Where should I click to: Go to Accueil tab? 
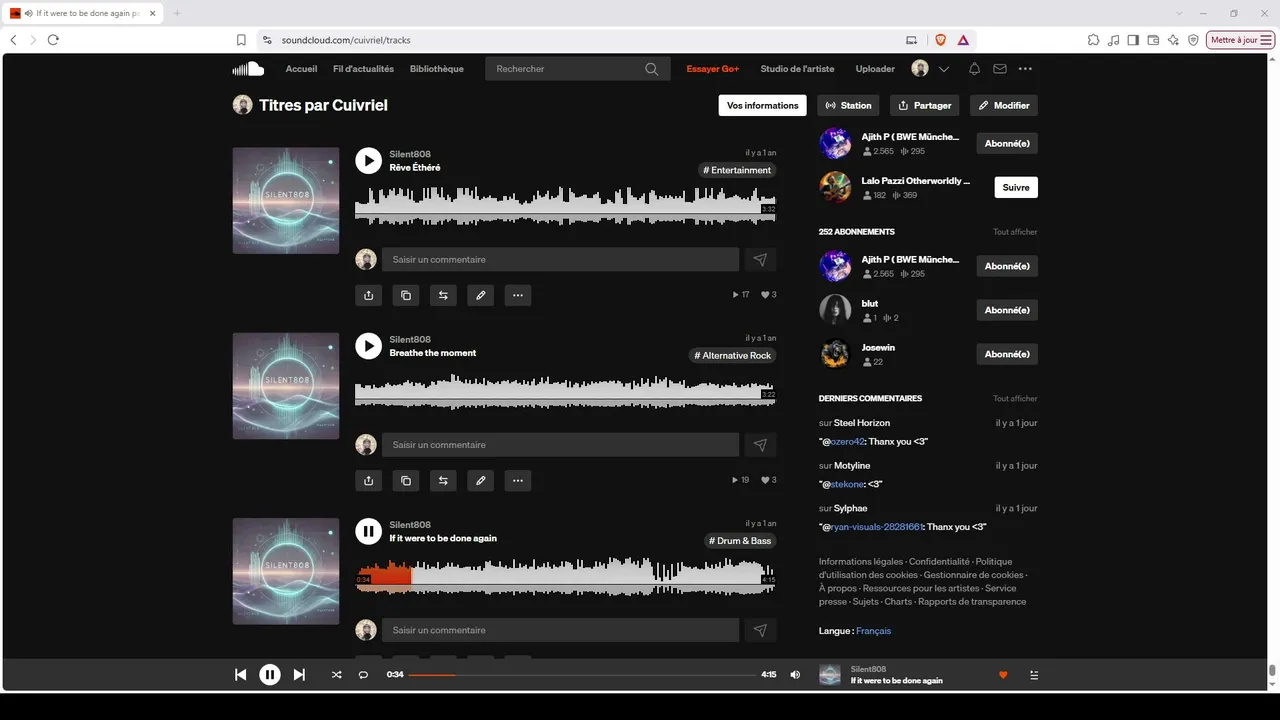[x=301, y=69]
